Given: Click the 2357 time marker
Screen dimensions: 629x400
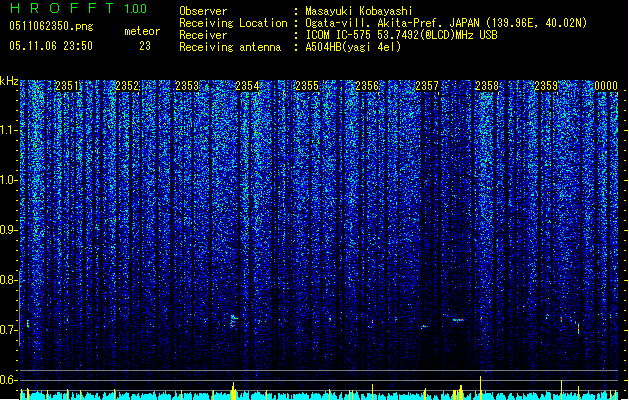Looking at the screenshot, I should point(427,86).
